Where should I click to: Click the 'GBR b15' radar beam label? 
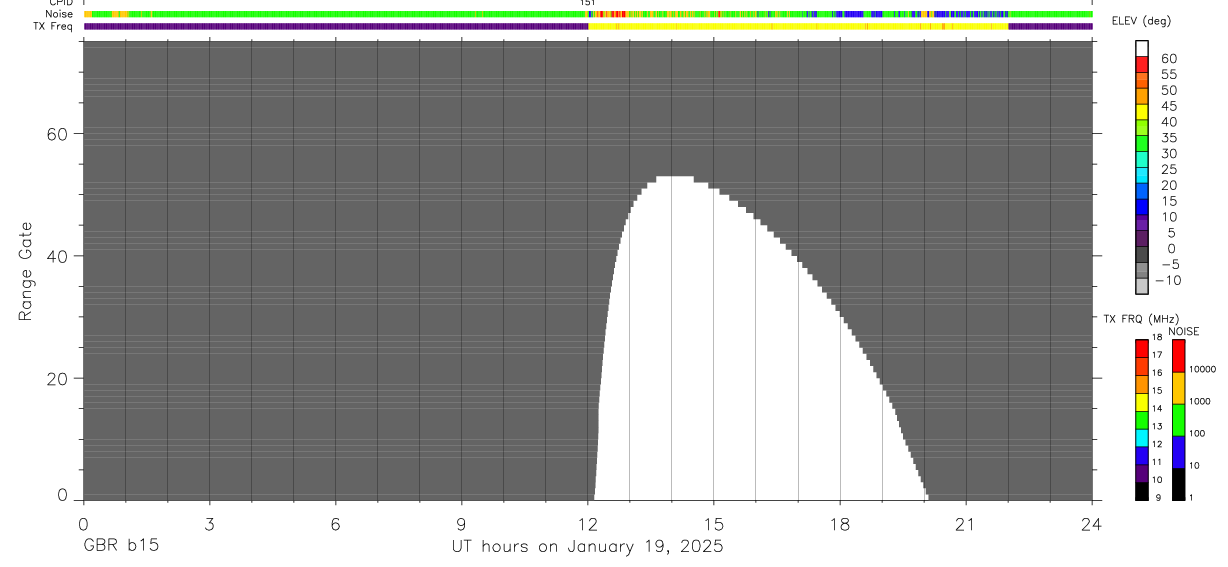(121, 547)
